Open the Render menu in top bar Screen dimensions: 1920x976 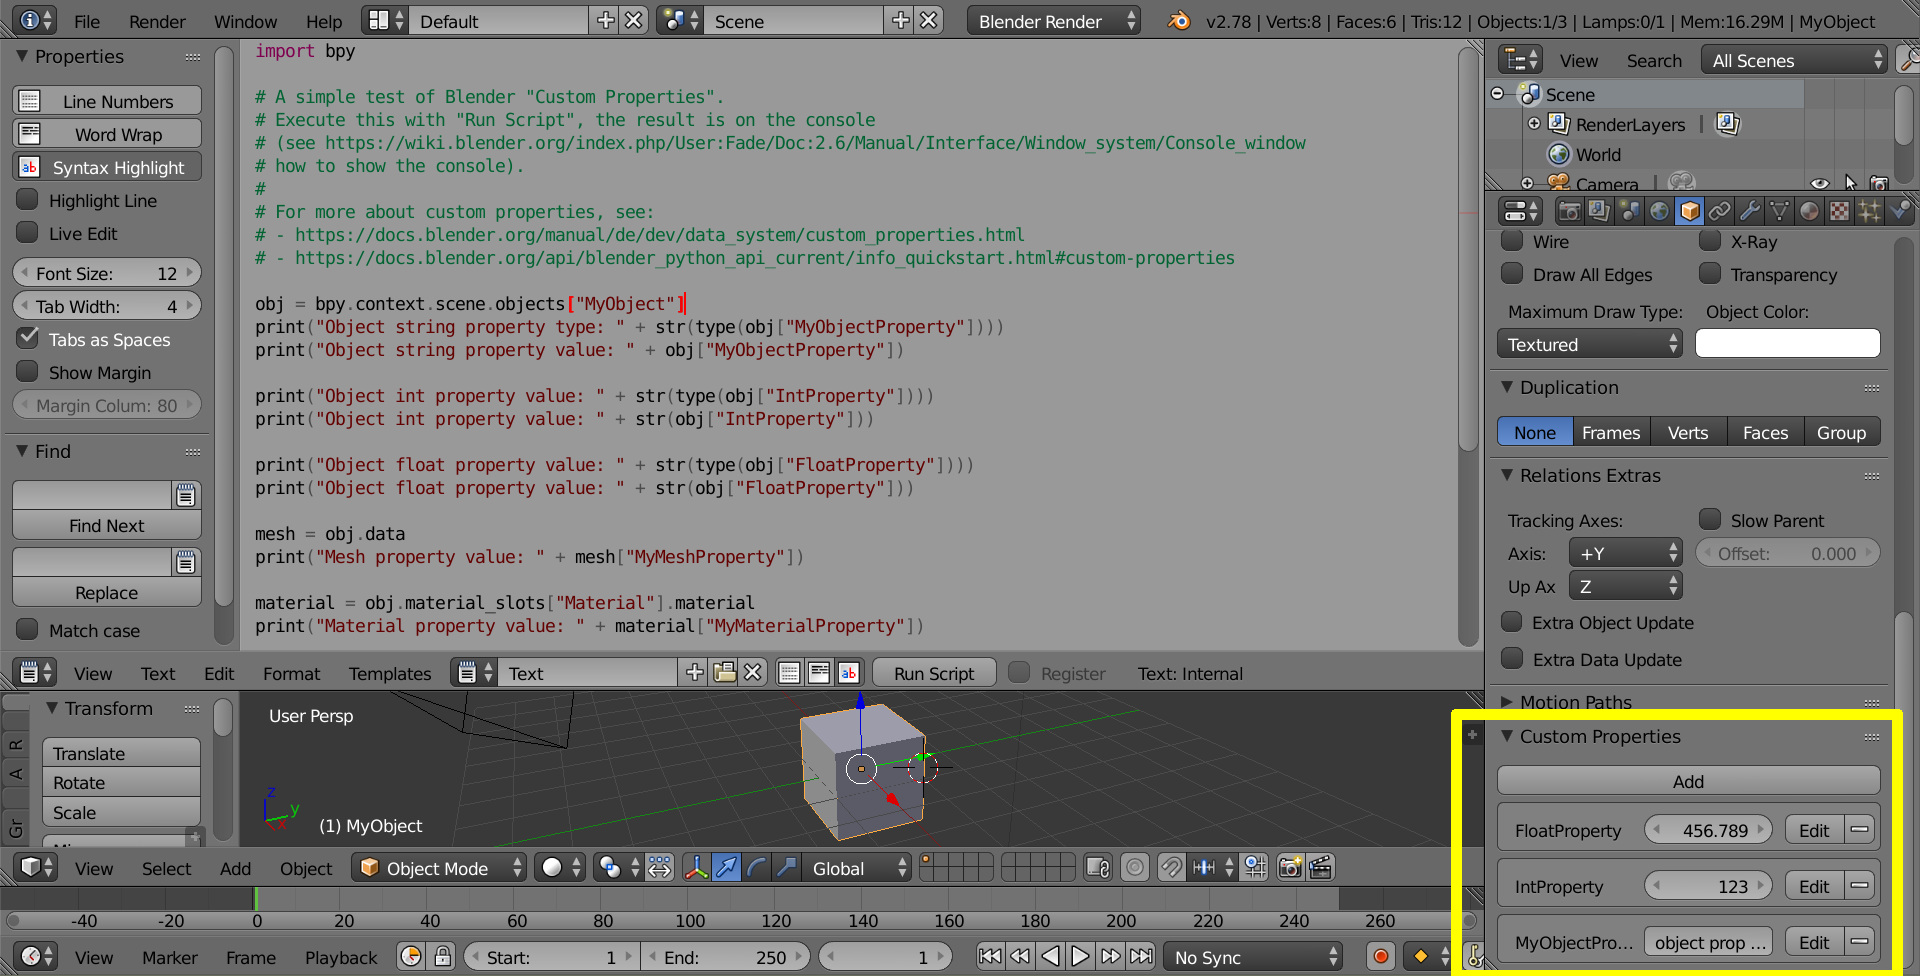[x=157, y=21]
